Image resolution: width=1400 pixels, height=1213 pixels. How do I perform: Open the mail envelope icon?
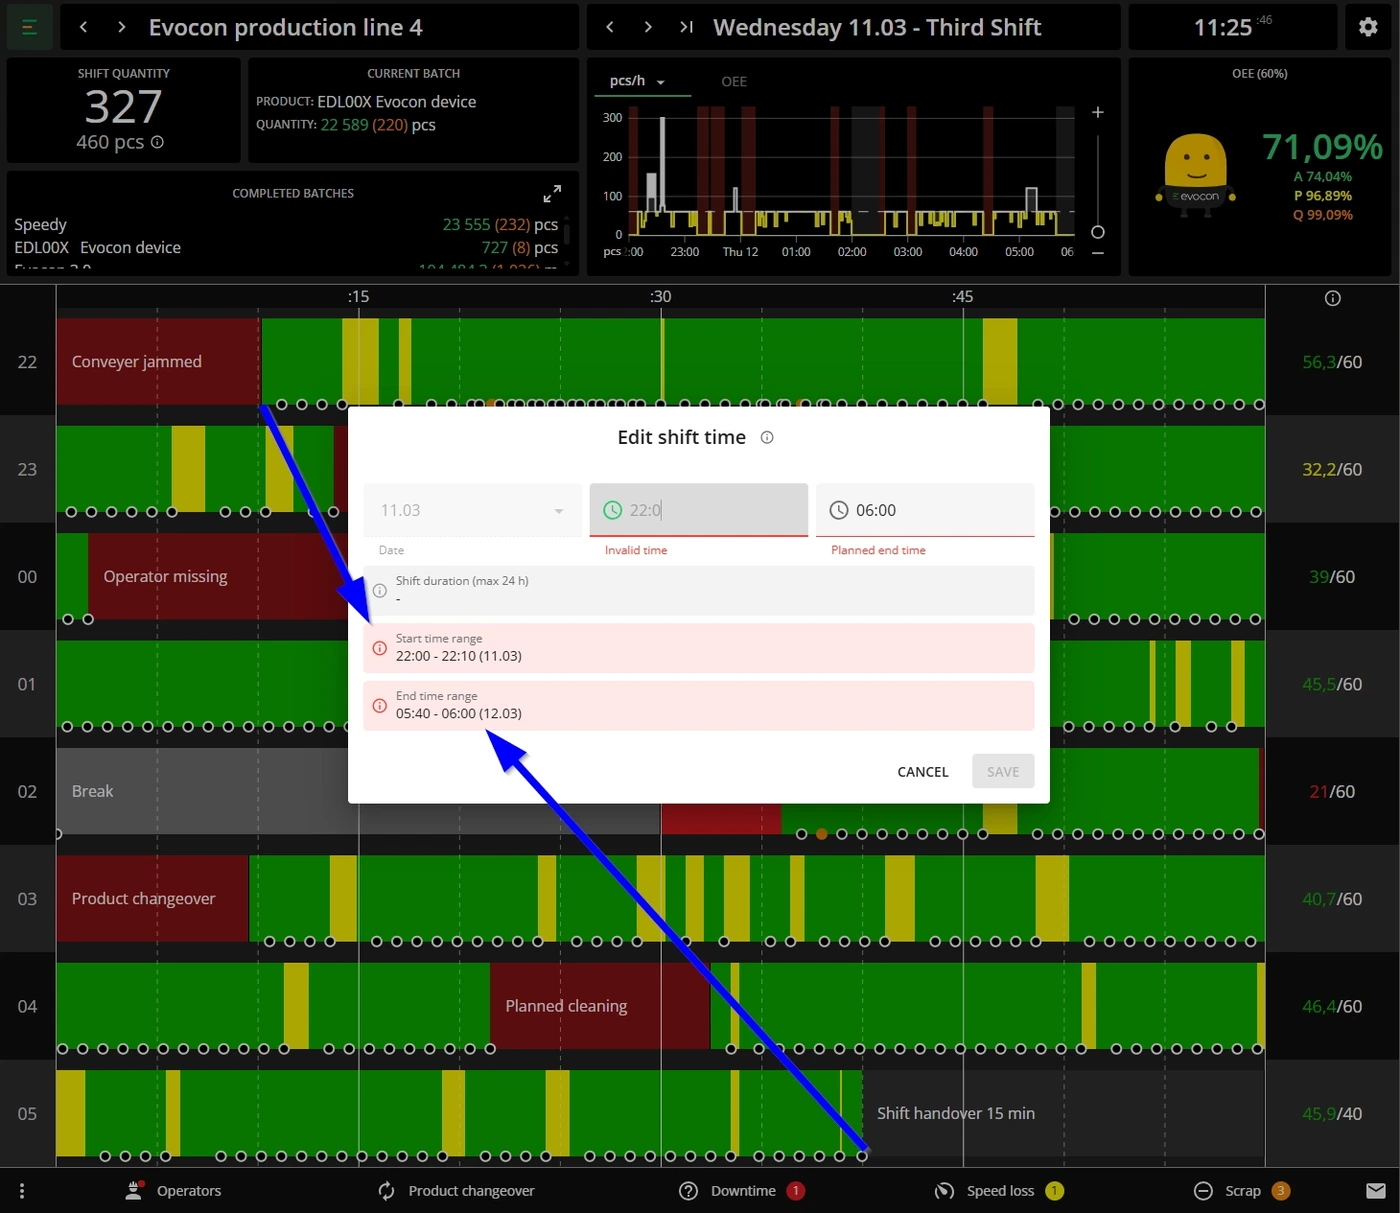[x=1376, y=1190]
